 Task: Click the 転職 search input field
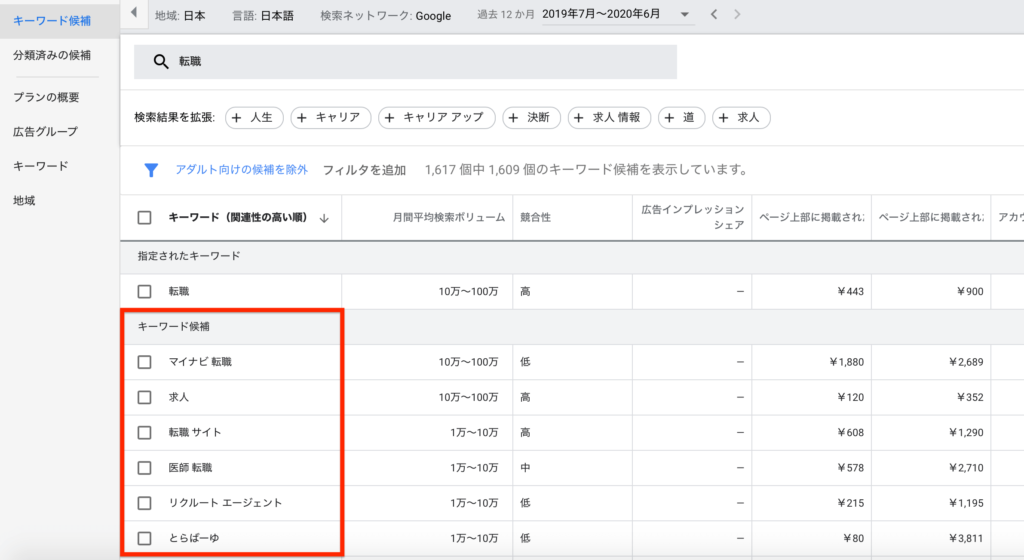[x=405, y=62]
